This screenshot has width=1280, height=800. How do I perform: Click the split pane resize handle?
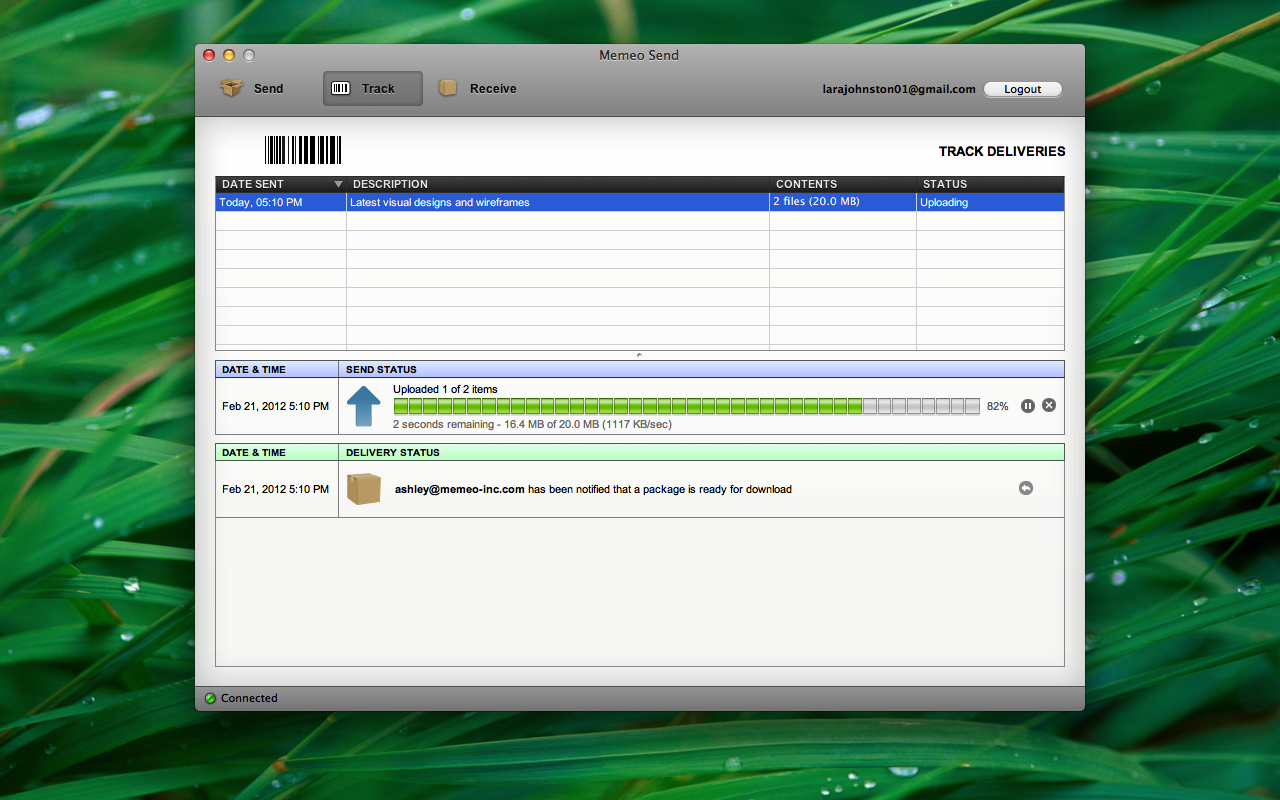(639, 355)
